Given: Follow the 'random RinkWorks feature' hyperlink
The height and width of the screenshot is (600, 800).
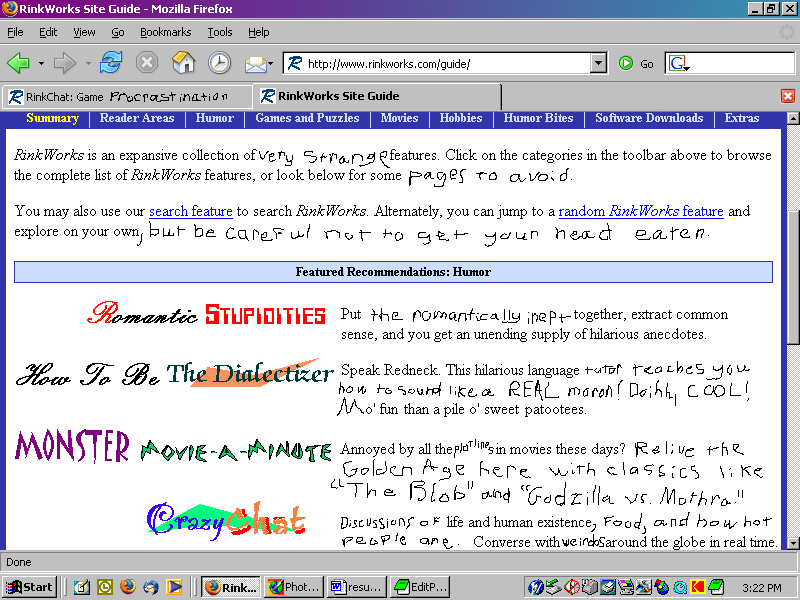Looking at the screenshot, I should pyautogui.click(x=641, y=211).
